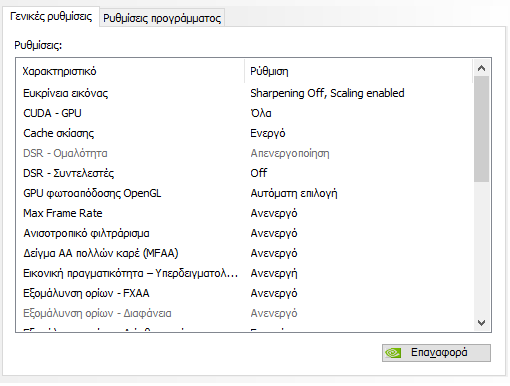This screenshot has height=386, width=510.
Task: Select the Ευκρίνεια εικόνας setting row
Action: [x=244, y=93]
